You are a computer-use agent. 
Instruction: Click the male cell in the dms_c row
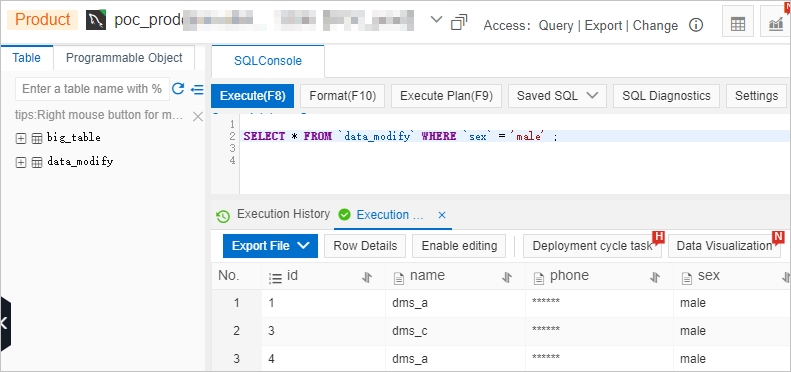[x=732, y=331]
